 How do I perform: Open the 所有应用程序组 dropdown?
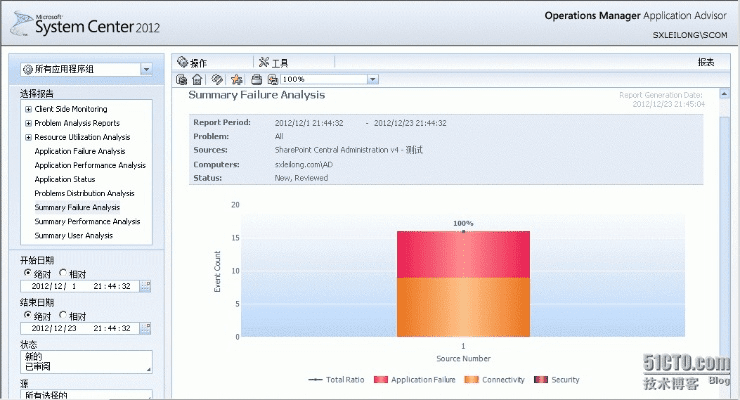pos(146,69)
